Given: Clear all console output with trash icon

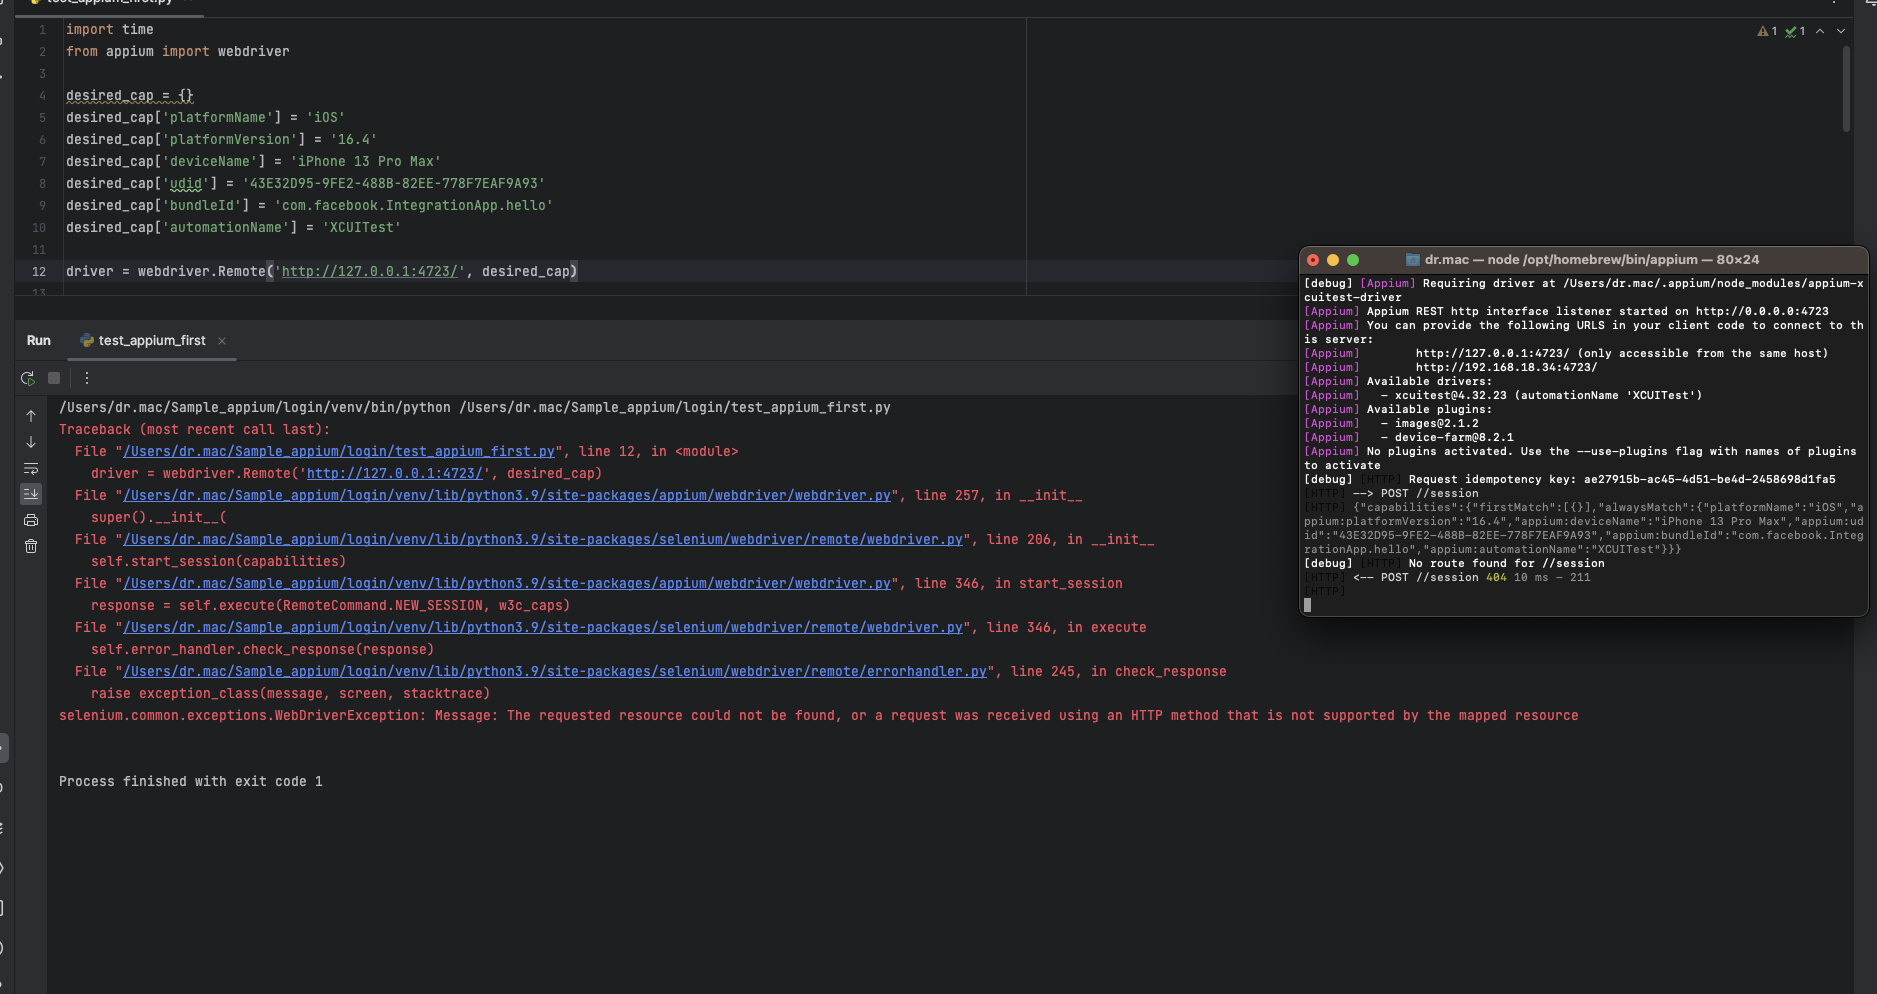Looking at the screenshot, I should coord(31,545).
